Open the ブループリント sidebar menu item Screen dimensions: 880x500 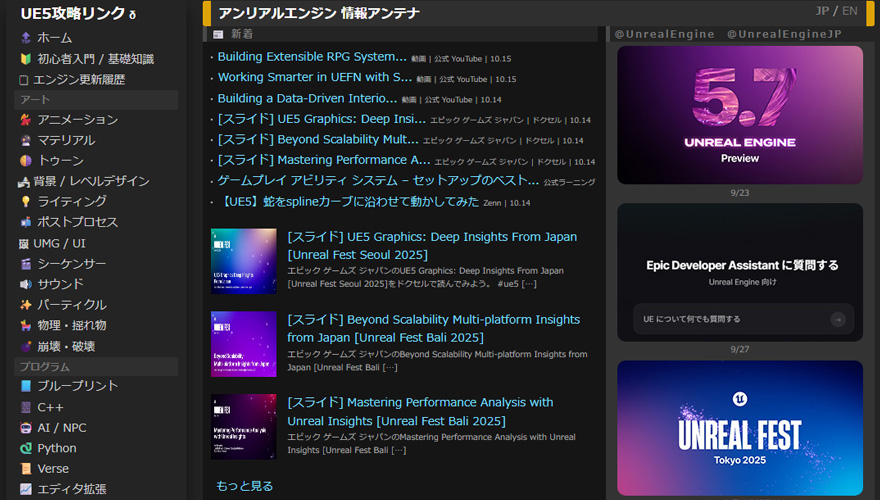(77, 386)
